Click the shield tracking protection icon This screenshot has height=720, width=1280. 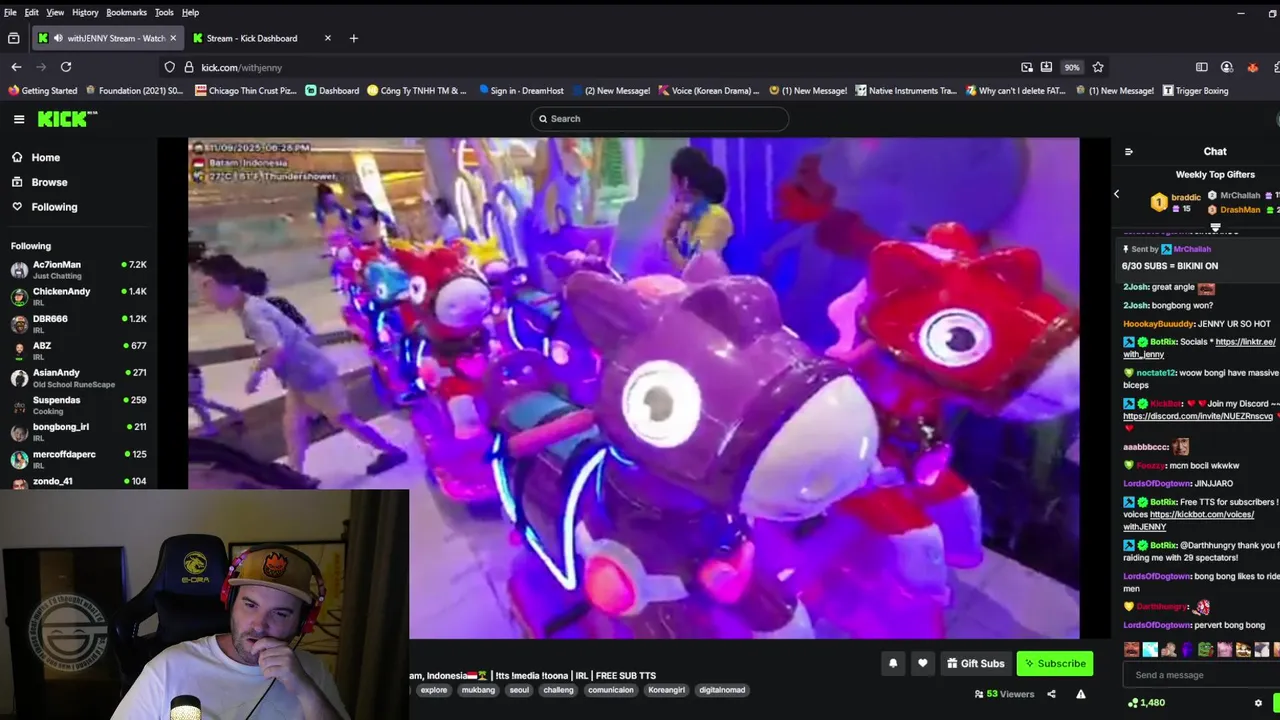[x=169, y=67]
